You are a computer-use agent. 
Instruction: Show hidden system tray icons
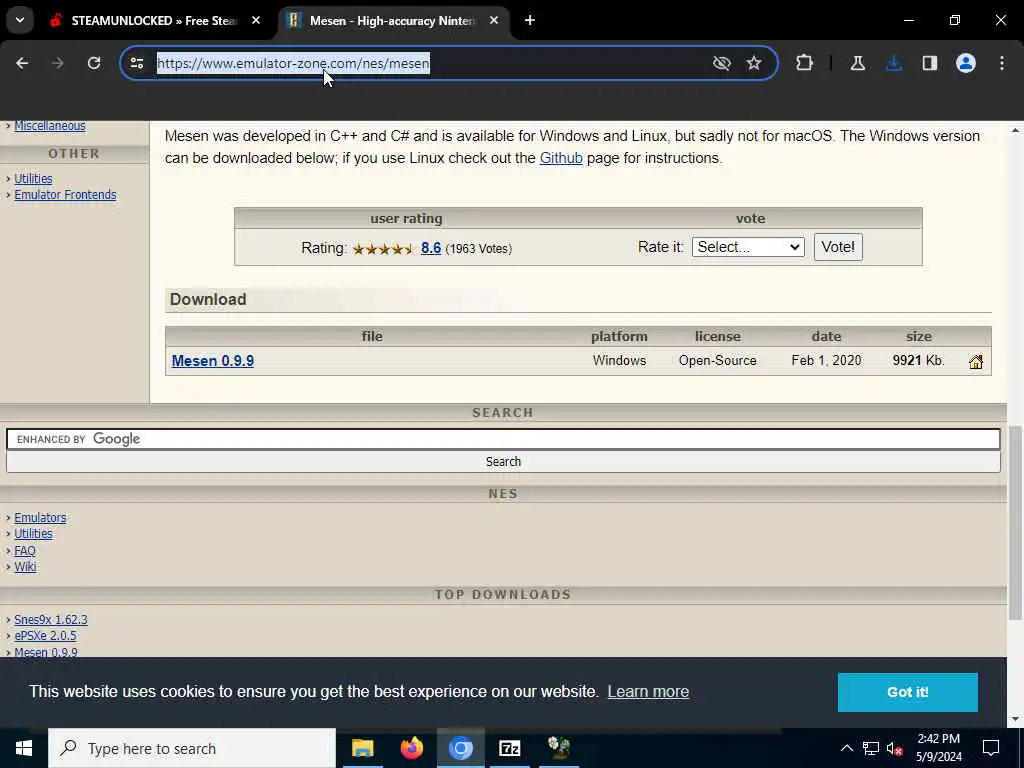click(x=846, y=748)
